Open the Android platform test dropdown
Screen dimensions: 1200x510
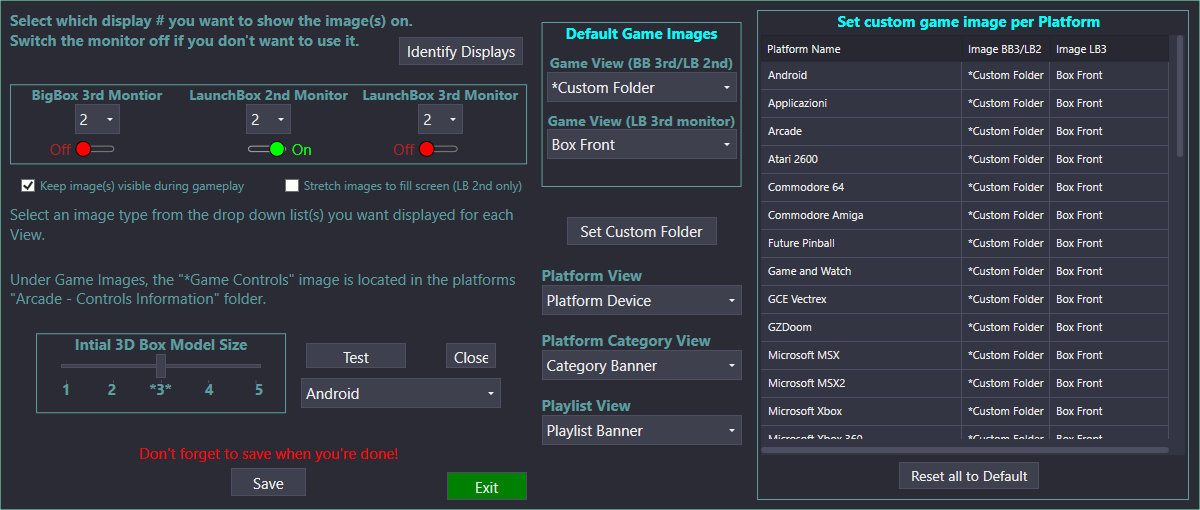click(x=401, y=393)
